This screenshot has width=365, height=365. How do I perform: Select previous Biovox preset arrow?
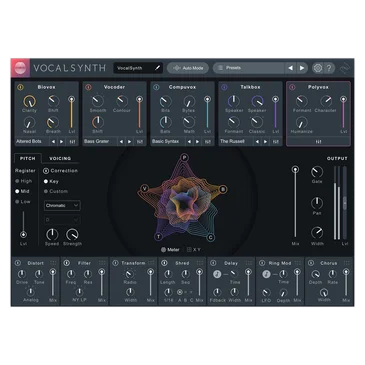point(53,142)
